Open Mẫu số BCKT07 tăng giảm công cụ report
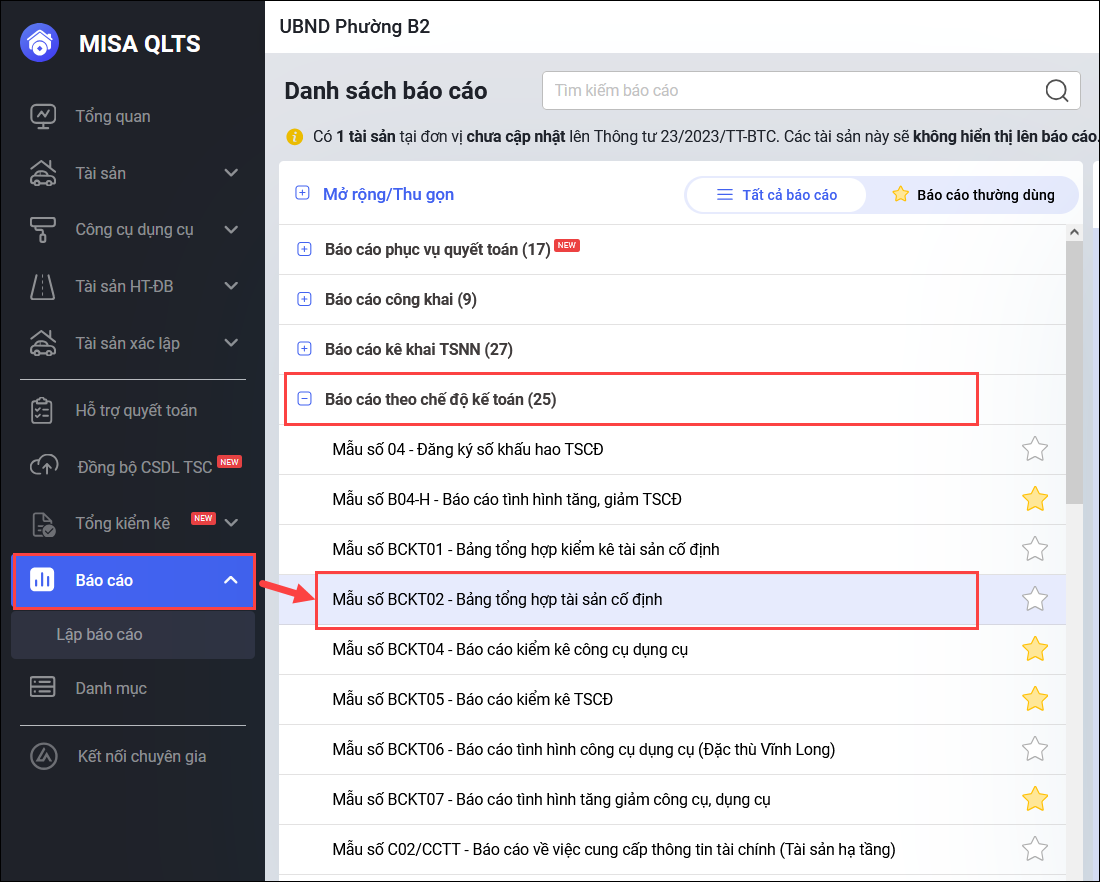 click(672, 799)
